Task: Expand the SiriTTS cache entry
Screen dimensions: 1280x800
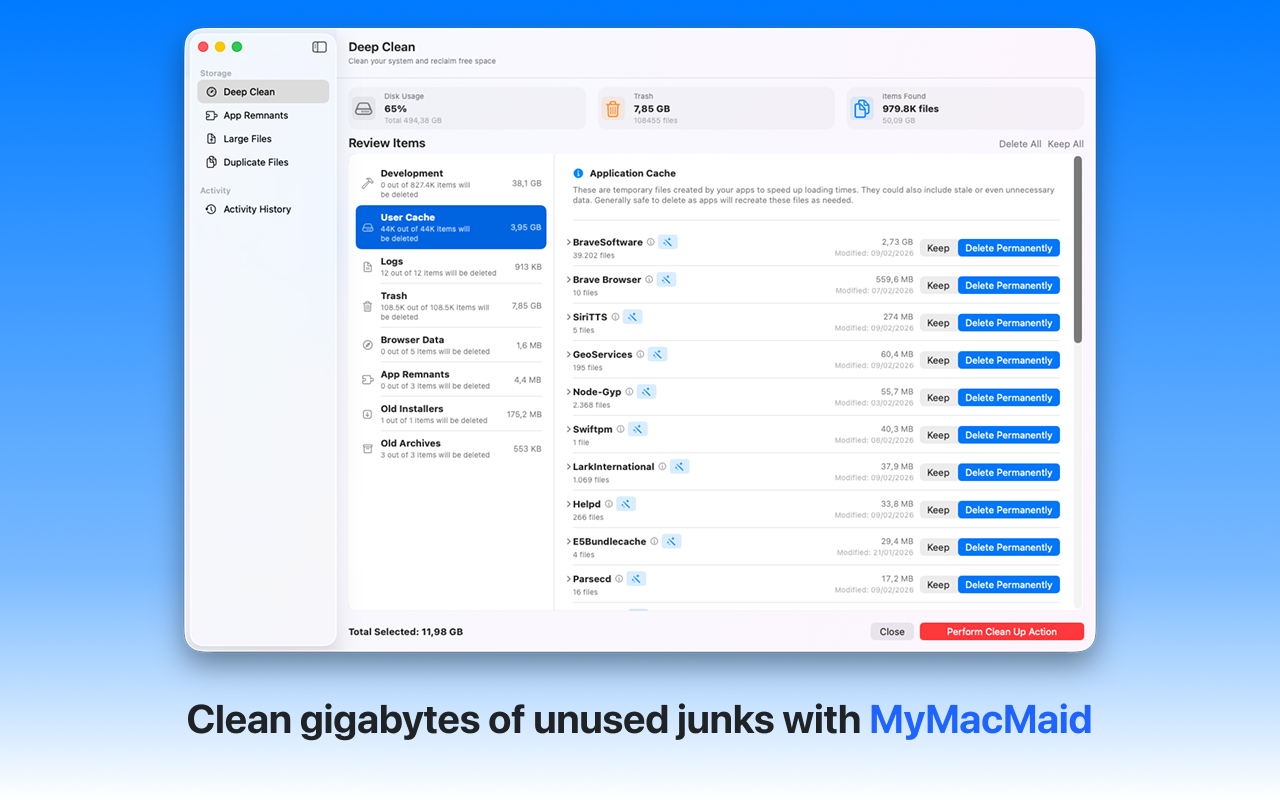Action: point(569,316)
